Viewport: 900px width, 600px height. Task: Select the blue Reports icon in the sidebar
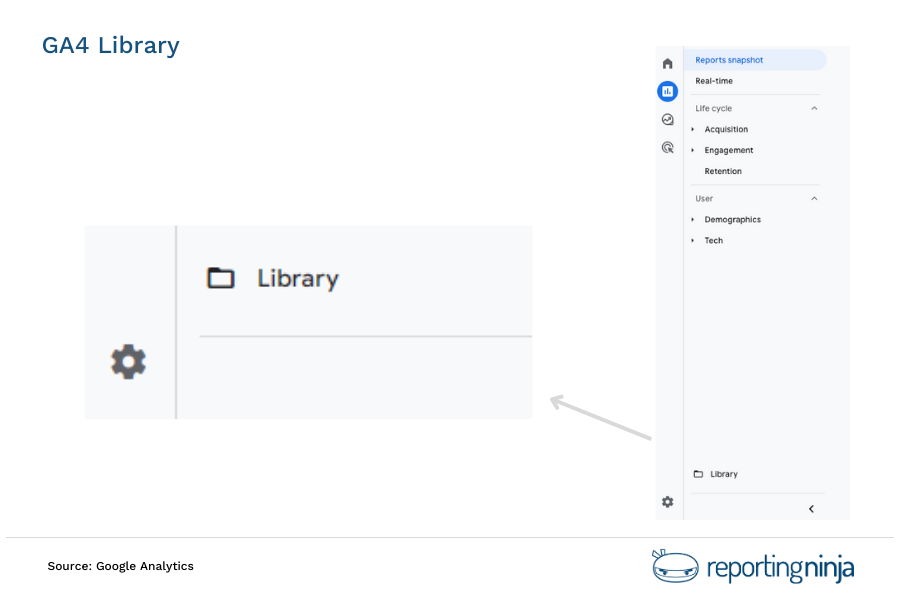[667, 91]
